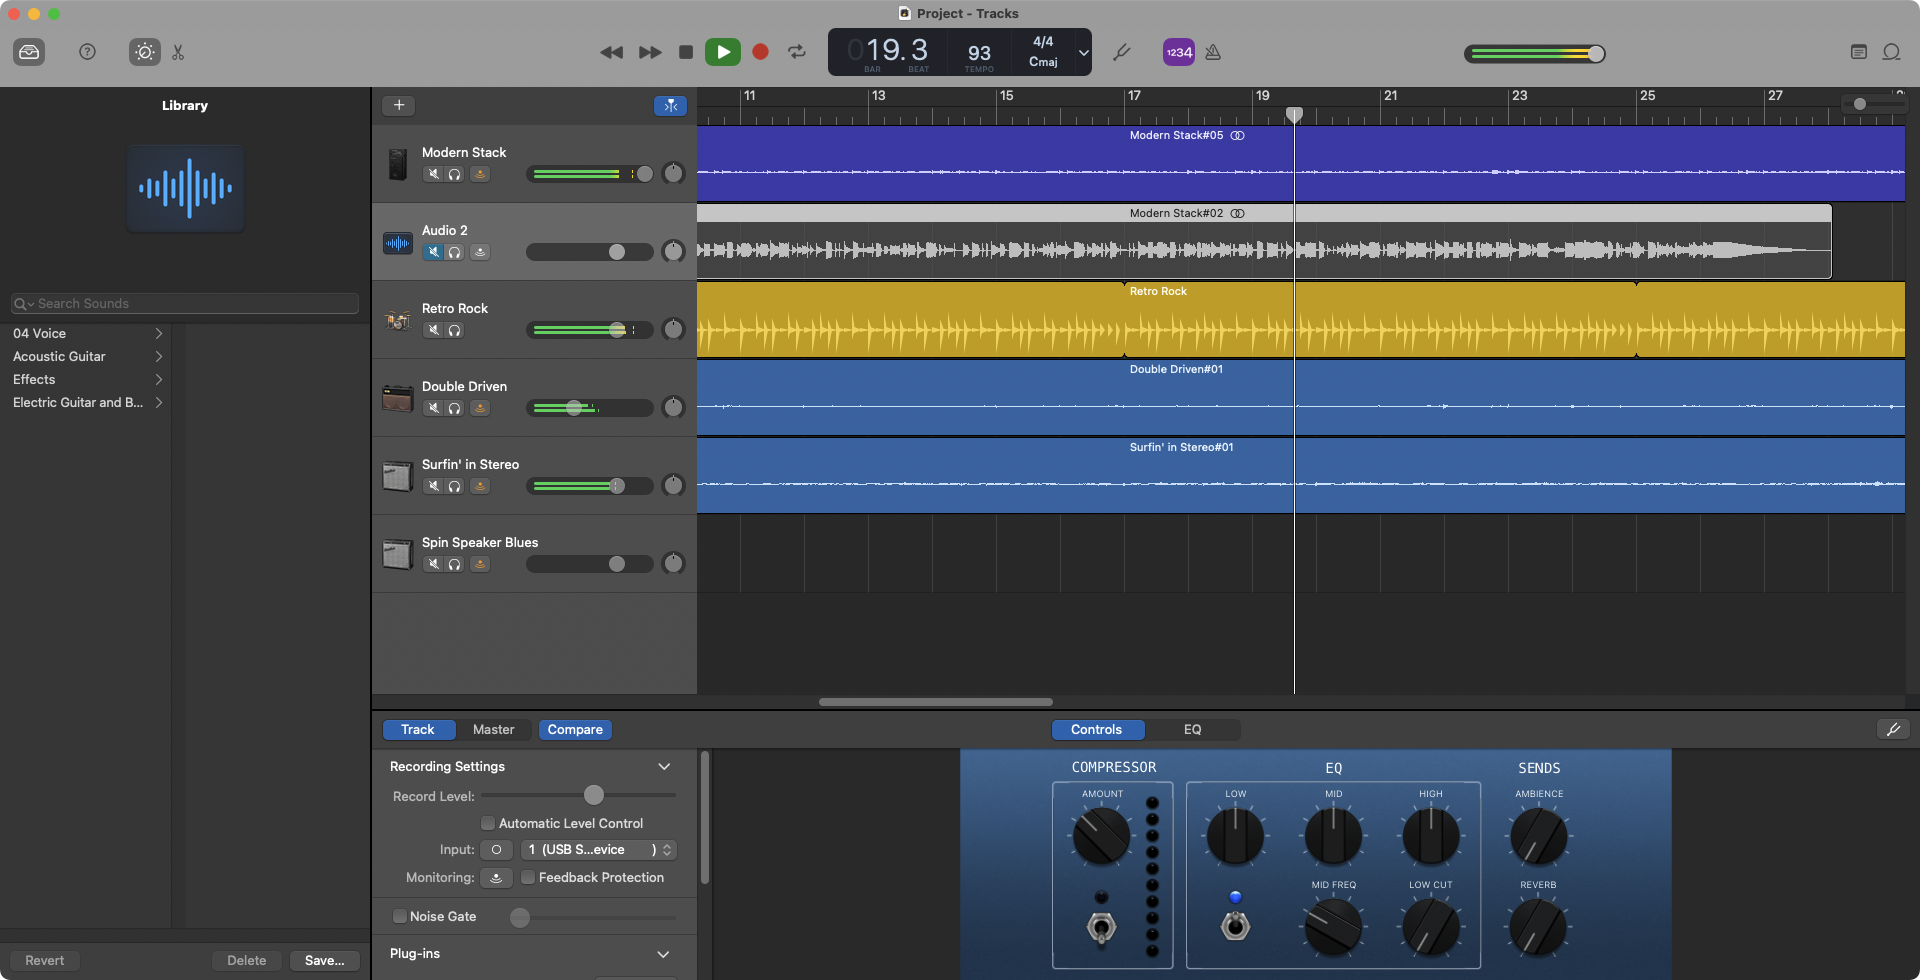This screenshot has width=1920, height=980.
Task: Enable Feedback Protection checkbox
Action: click(528, 877)
